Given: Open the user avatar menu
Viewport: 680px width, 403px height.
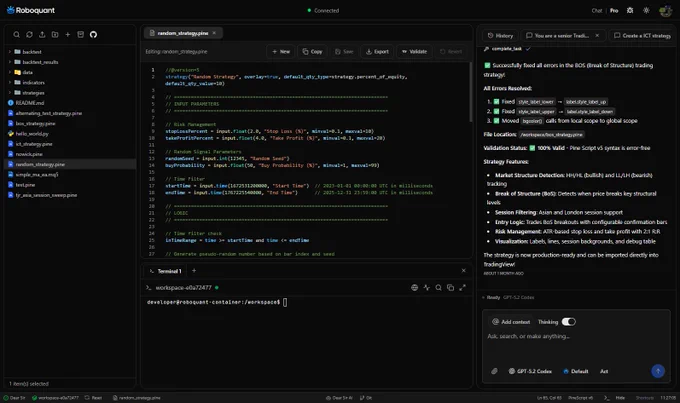Looking at the screenshot, I should 665,10.
